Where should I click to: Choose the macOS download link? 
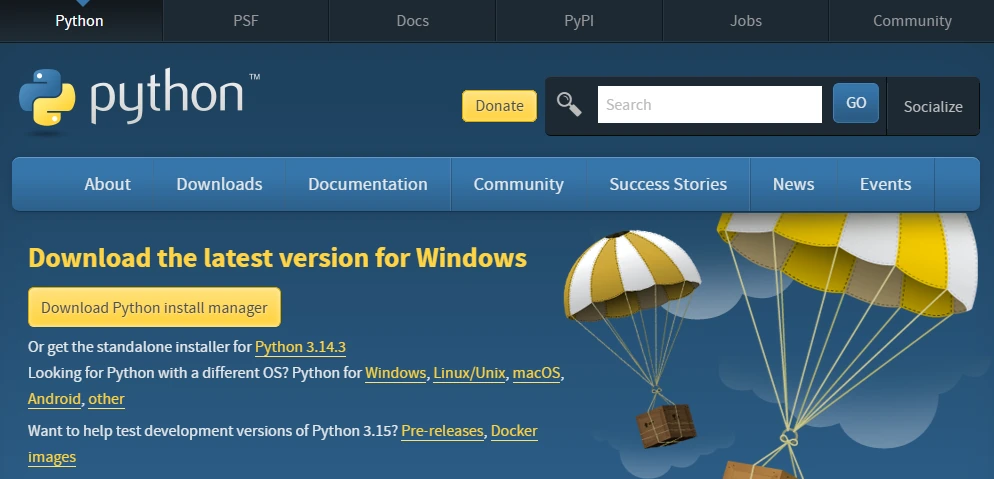click(536, 373)
